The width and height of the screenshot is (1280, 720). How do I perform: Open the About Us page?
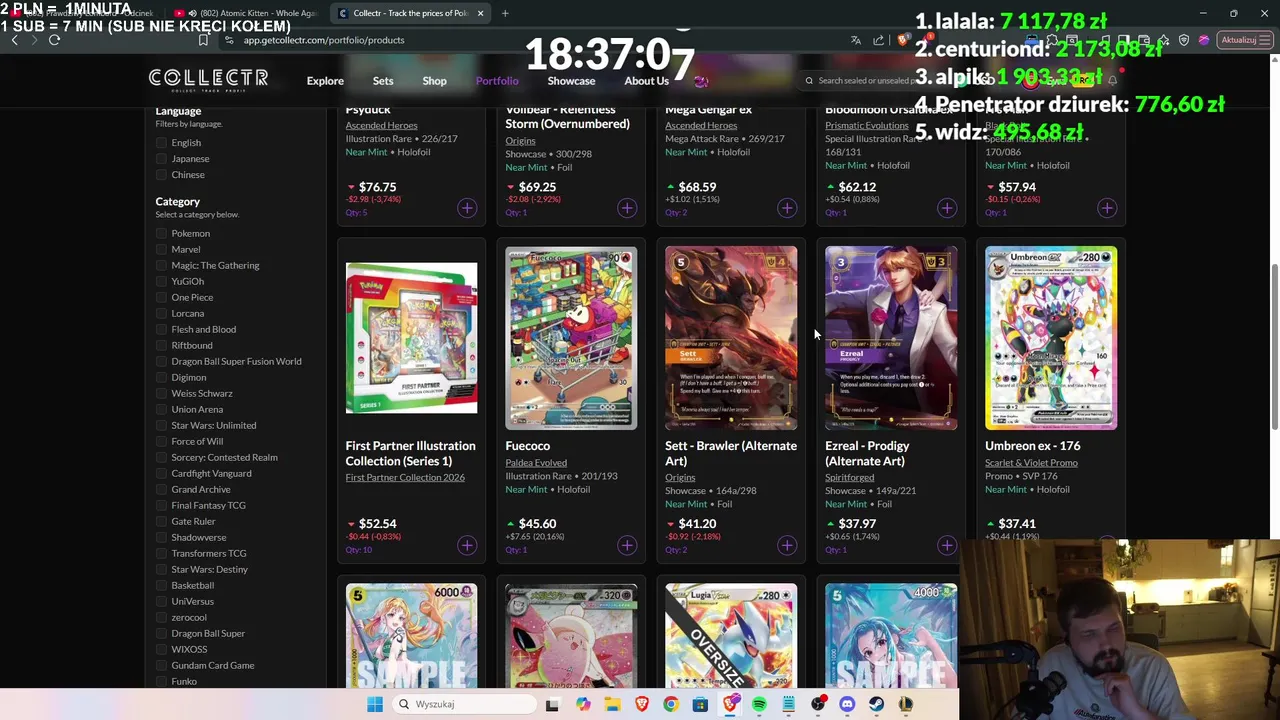[646, 81]
